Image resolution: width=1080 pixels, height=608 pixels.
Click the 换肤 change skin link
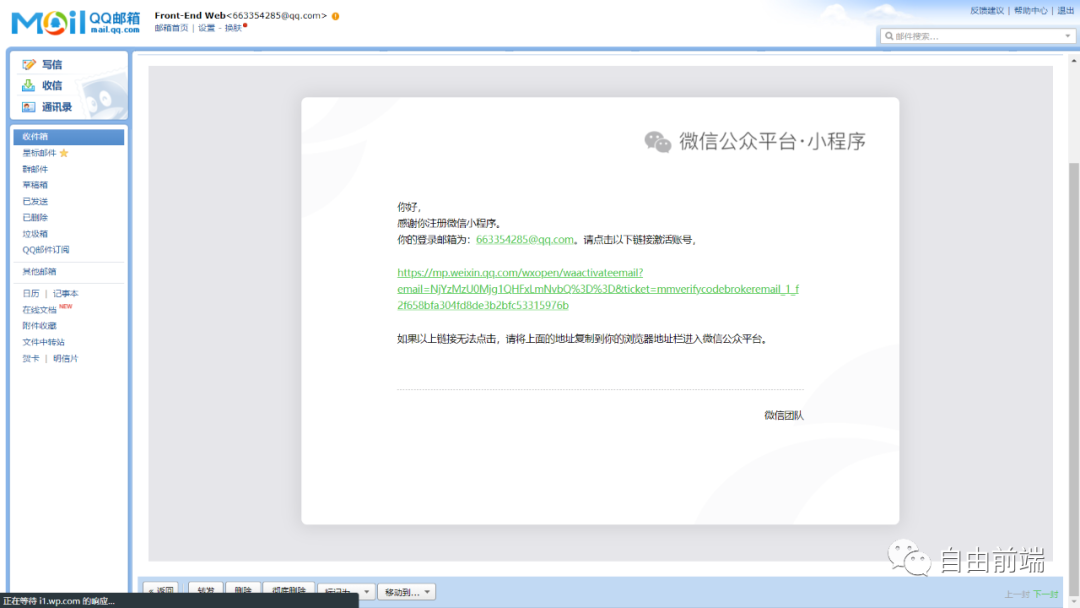click(x=233, y=28)
